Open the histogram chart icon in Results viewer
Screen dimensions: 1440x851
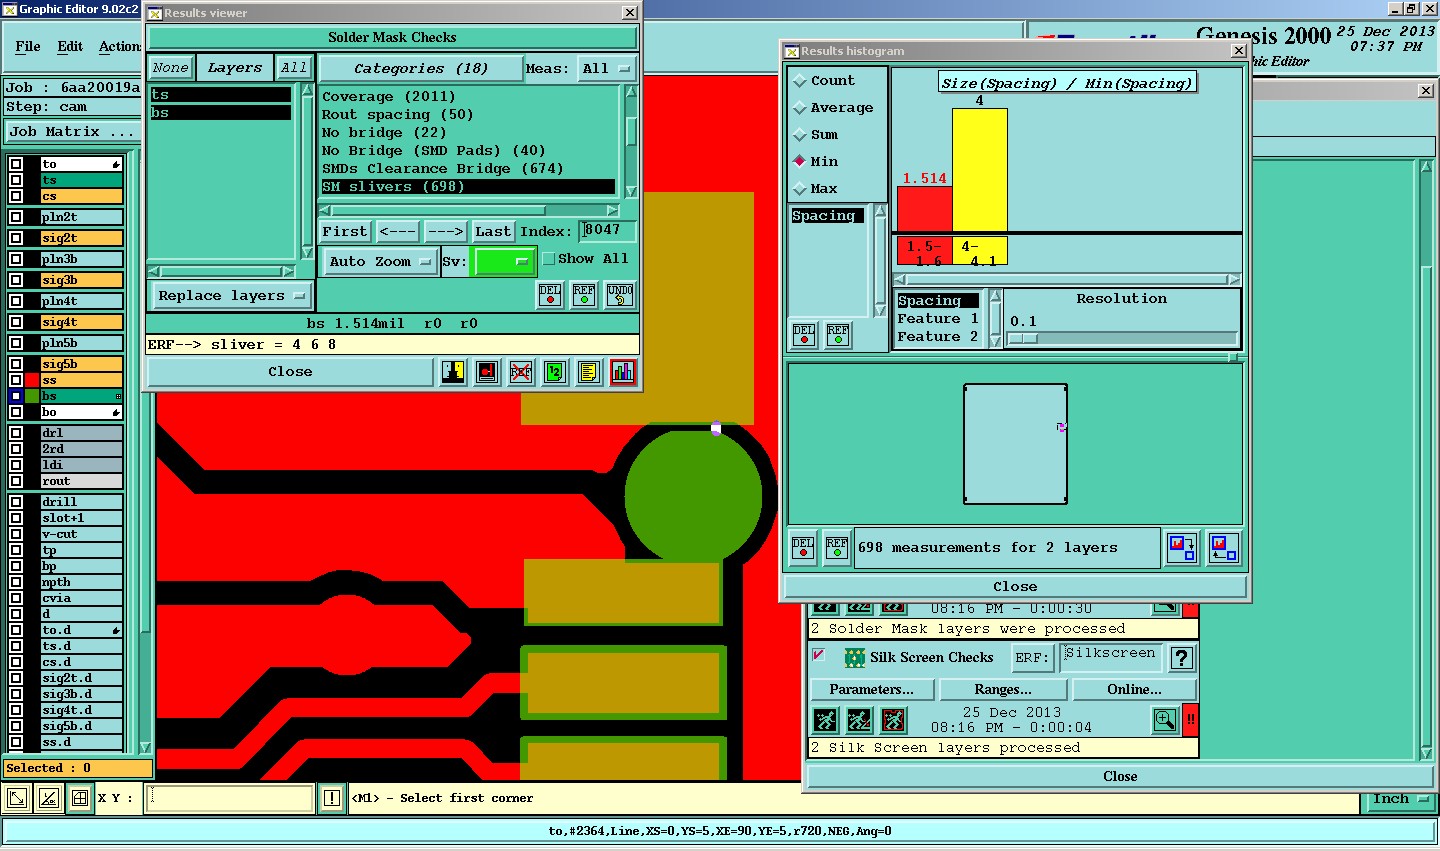tap(623, 372)
